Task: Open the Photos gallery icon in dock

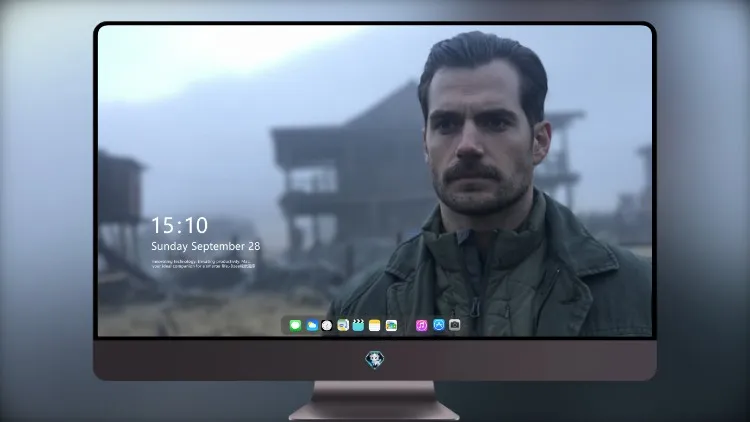Action: pos(391,325)
